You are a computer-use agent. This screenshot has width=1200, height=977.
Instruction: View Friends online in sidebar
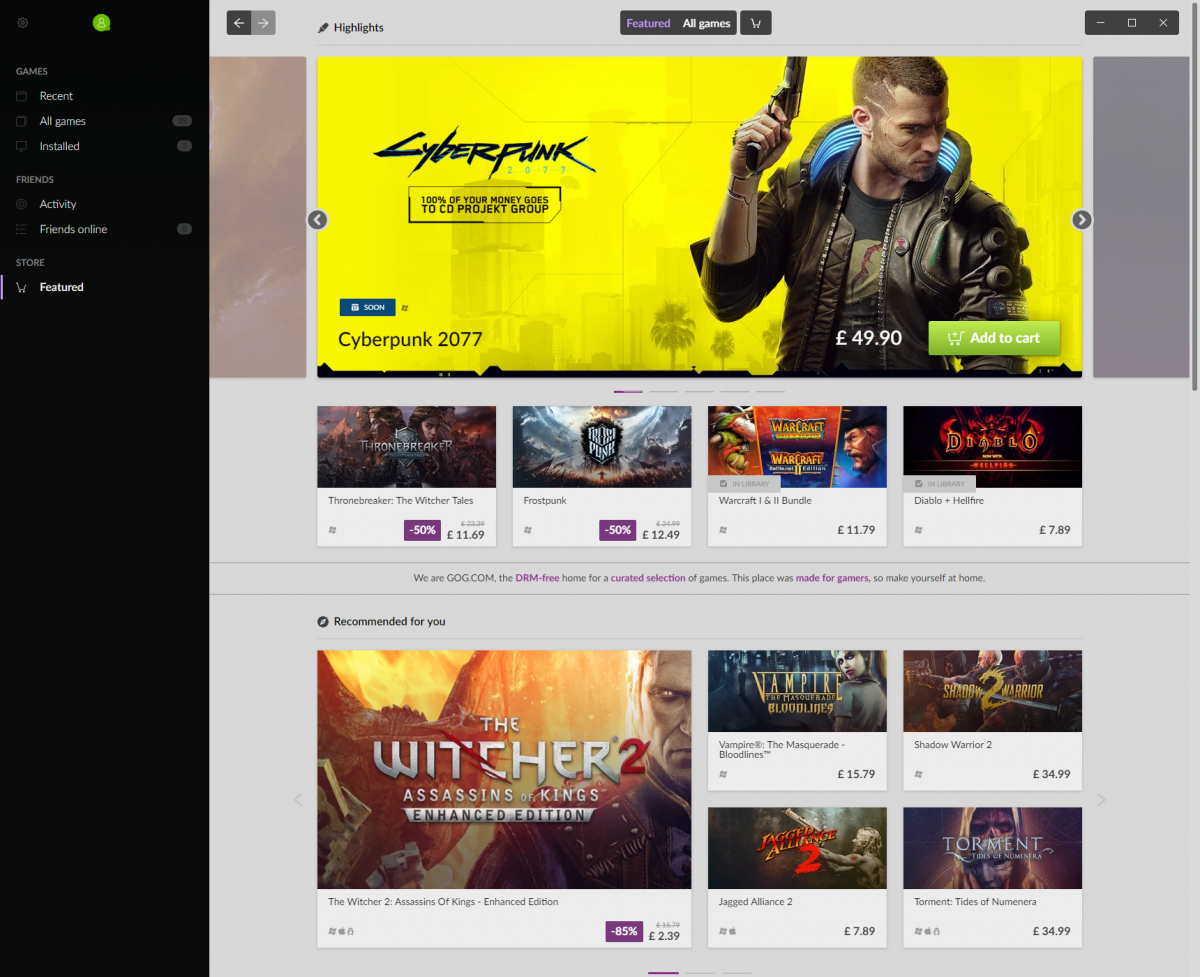[73, 229]
